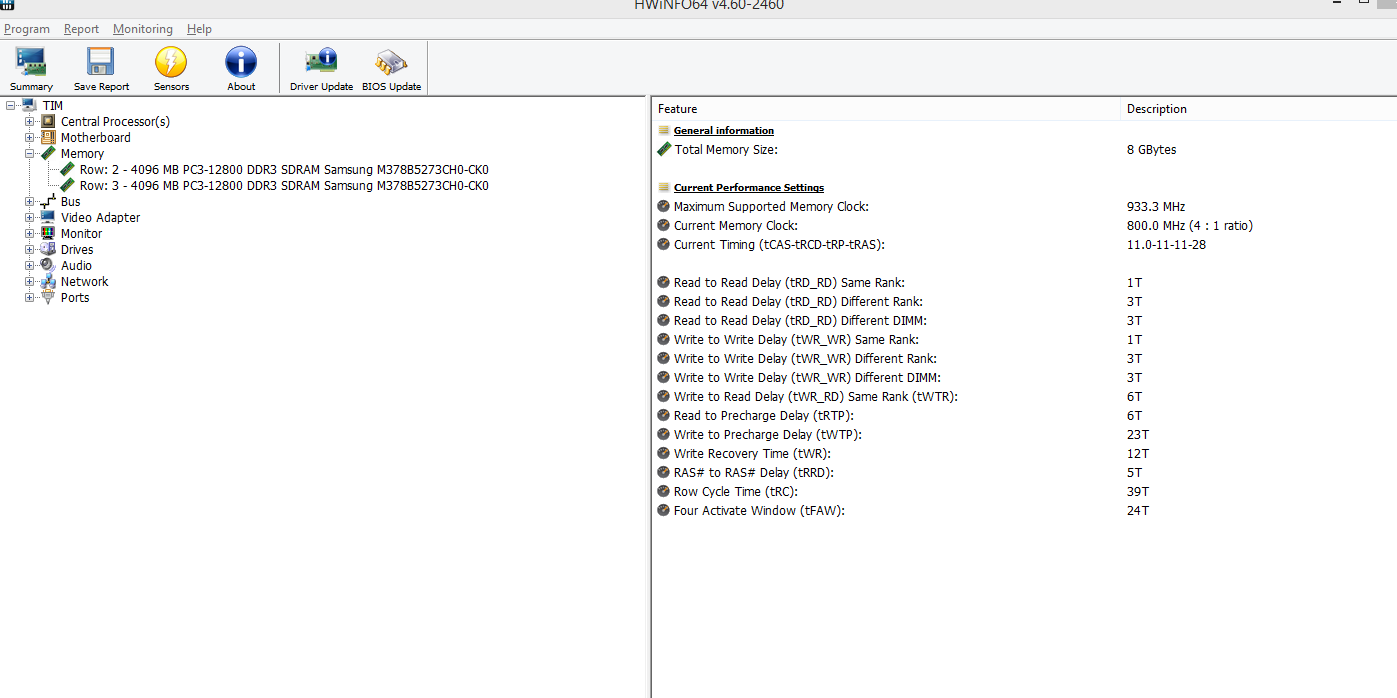Click the Ports tree icon
This screenshot has height=698, width=1397.
[48, 297]
